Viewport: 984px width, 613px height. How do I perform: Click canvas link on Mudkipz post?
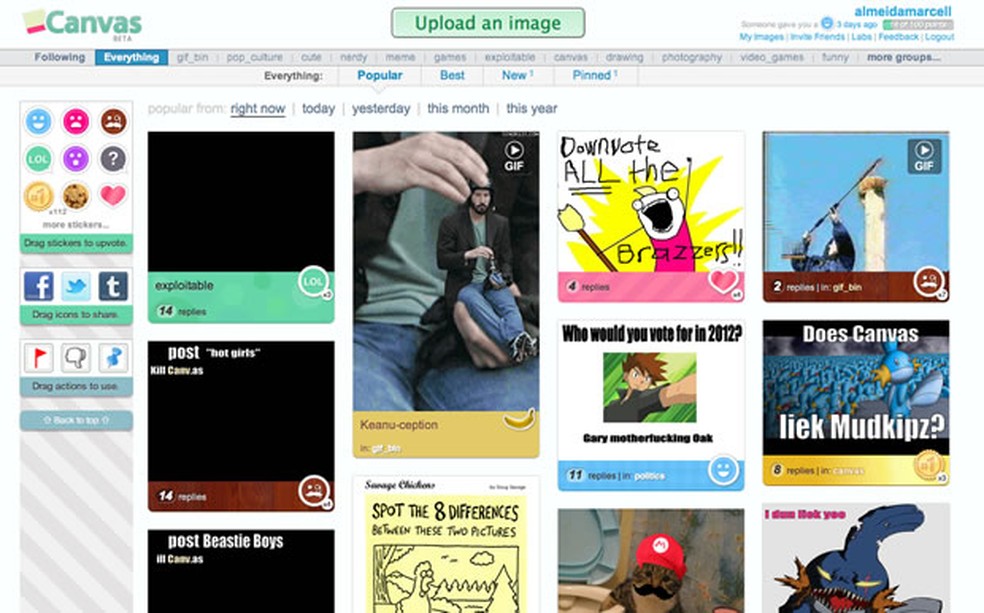pos(849,471)
